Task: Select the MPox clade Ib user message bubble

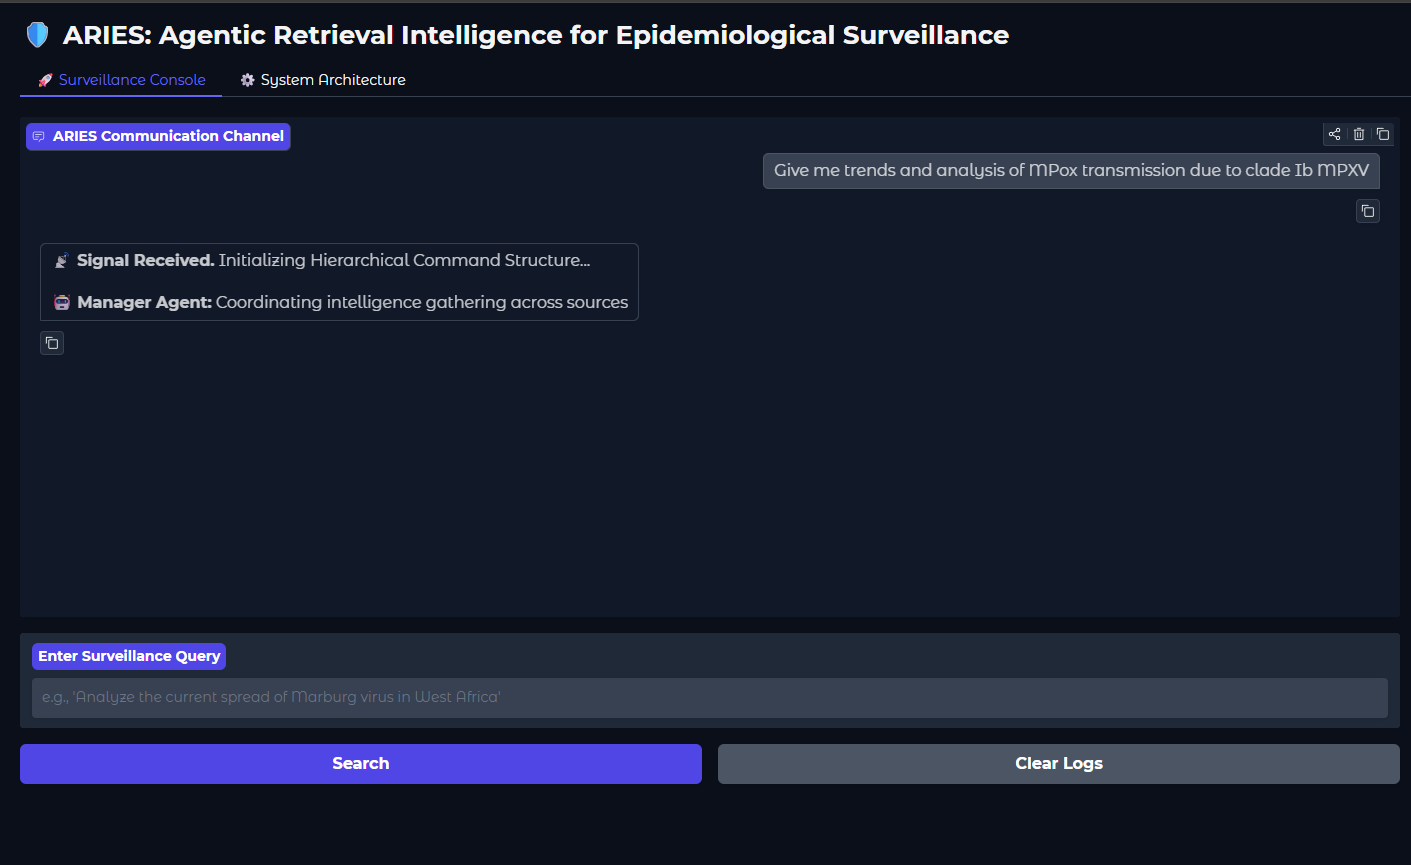Action: click(x=1070, y=171)
